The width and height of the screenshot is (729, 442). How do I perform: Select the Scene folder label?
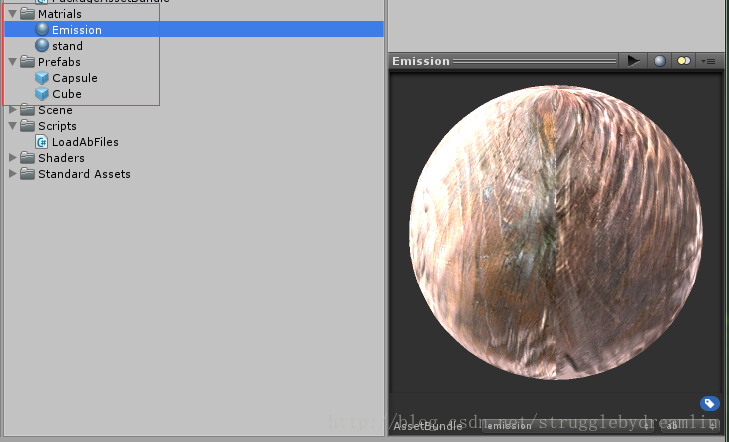tap(55, 110)
